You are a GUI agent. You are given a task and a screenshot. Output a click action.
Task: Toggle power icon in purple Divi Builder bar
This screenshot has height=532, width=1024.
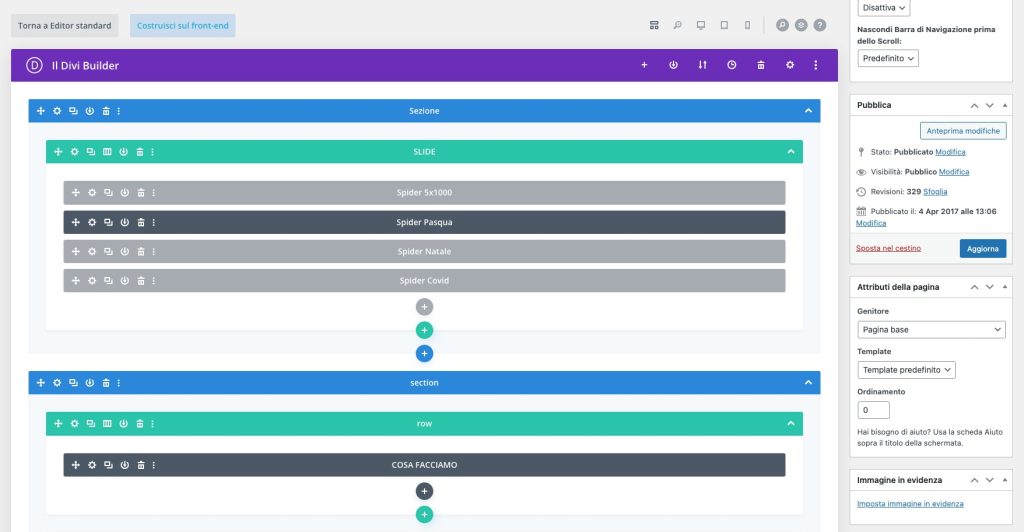[x=673, y=65]
